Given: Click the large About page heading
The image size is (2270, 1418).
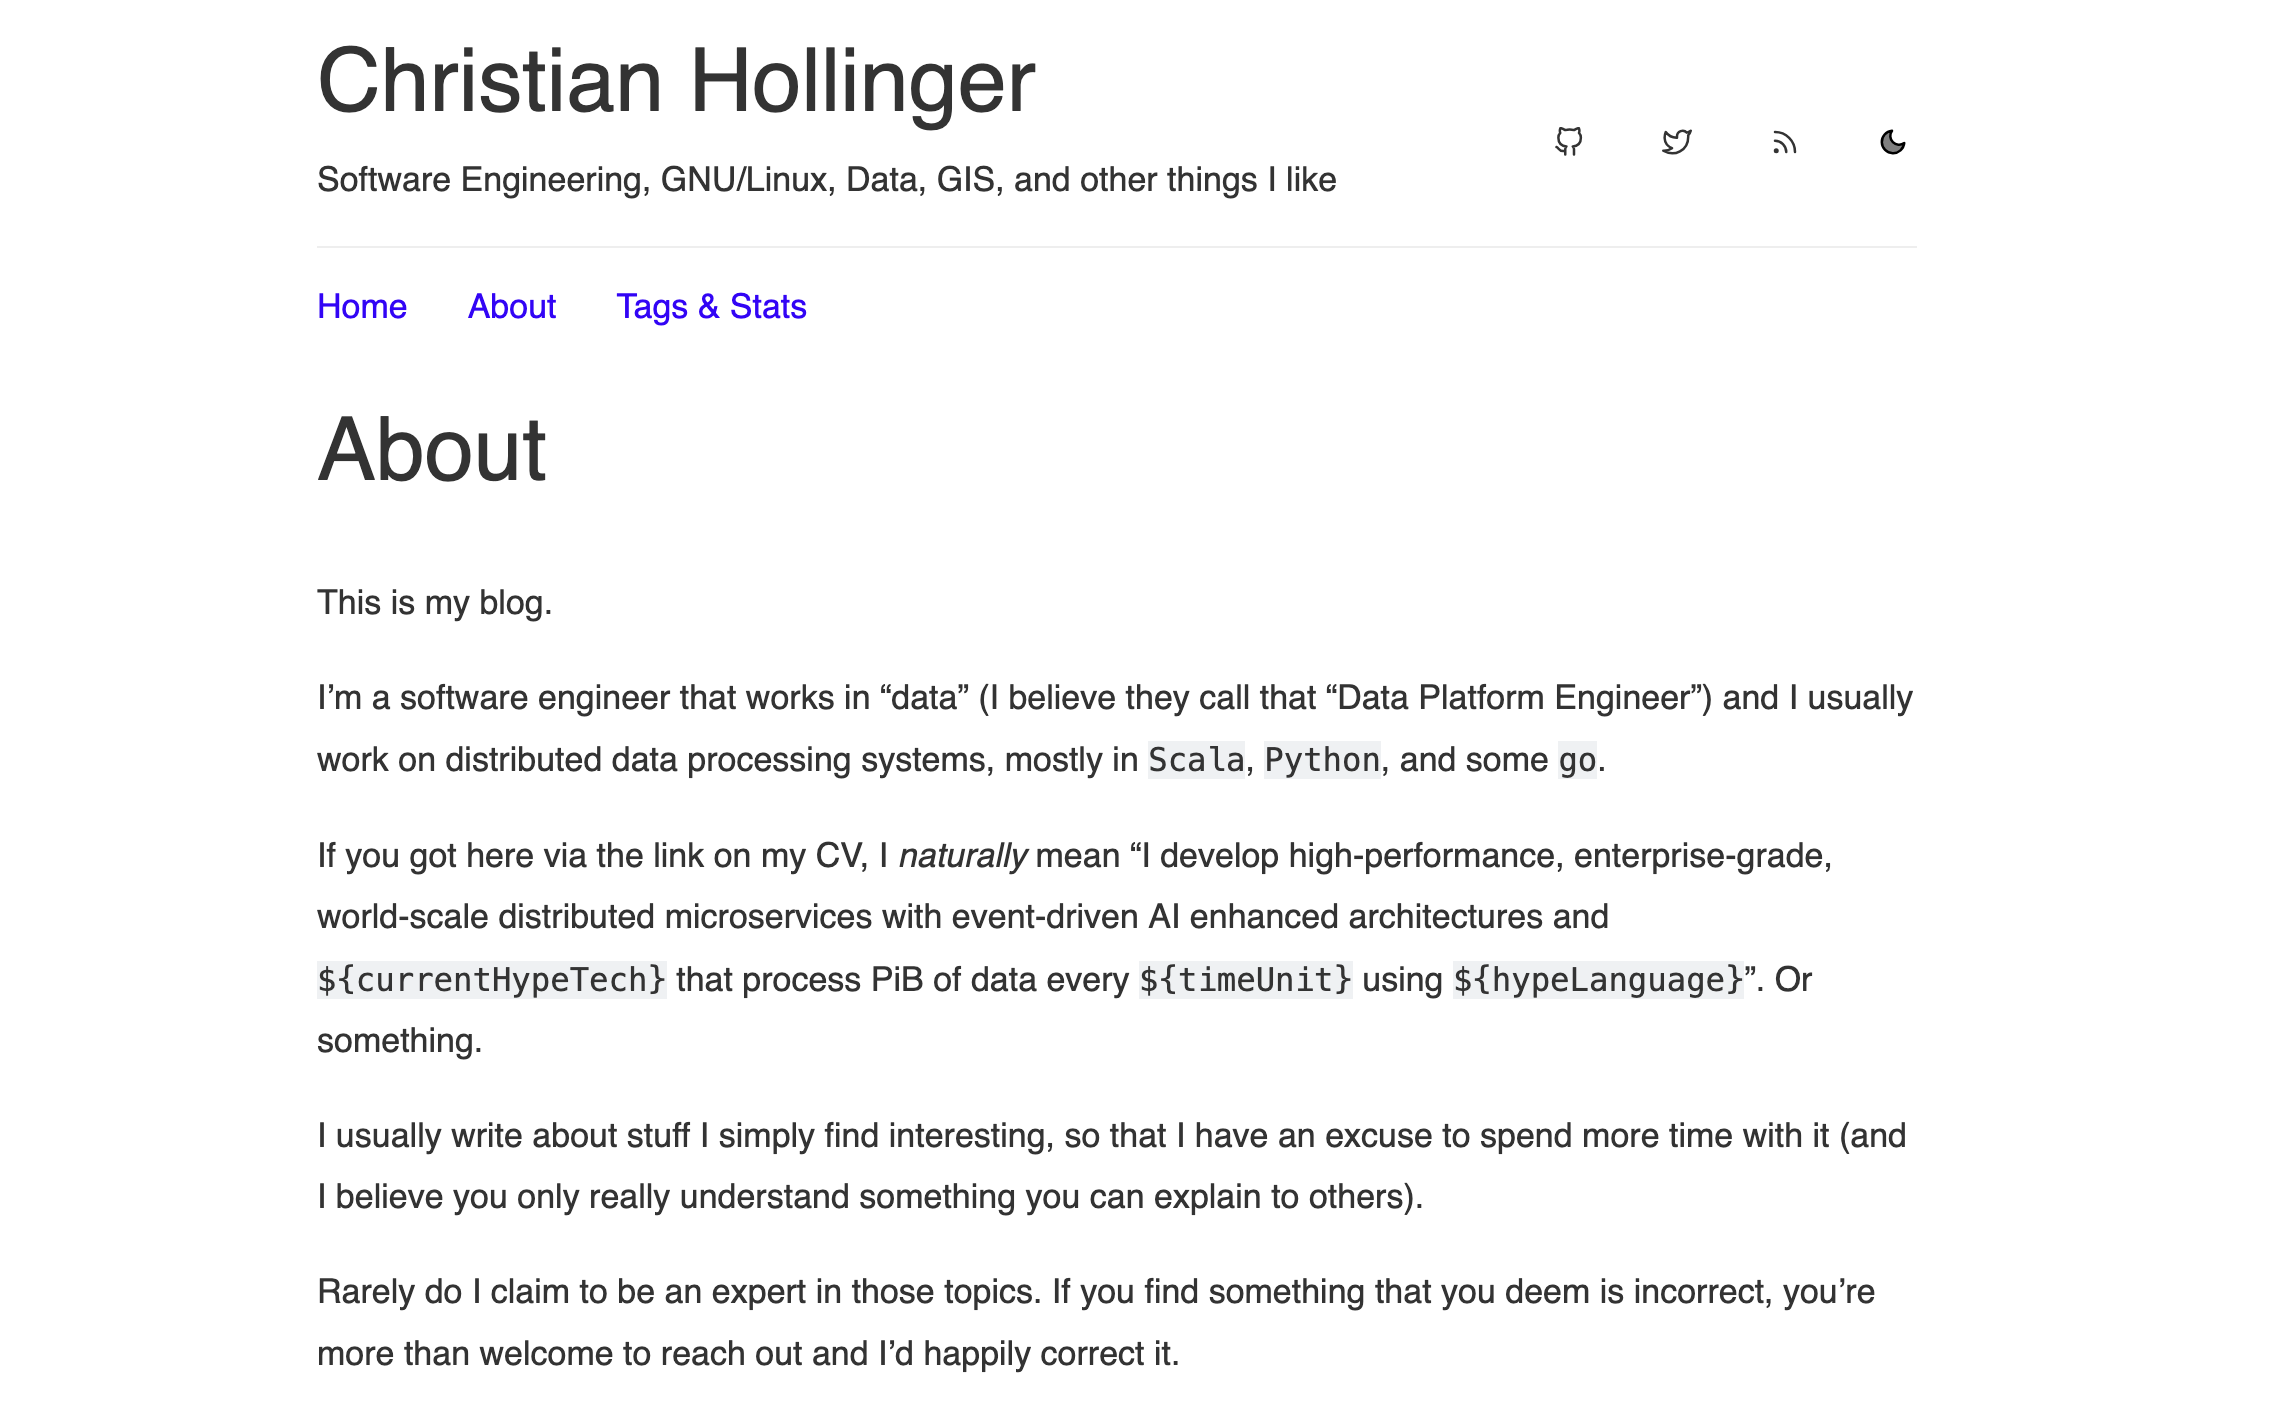Looking at the screenshot, I should coord(432,450).
